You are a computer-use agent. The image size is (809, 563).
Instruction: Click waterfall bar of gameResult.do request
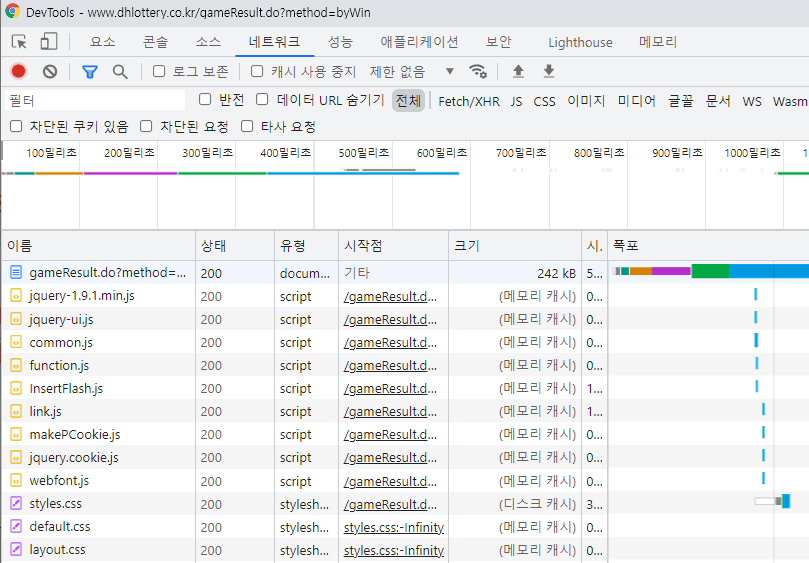tap(710, 271)
